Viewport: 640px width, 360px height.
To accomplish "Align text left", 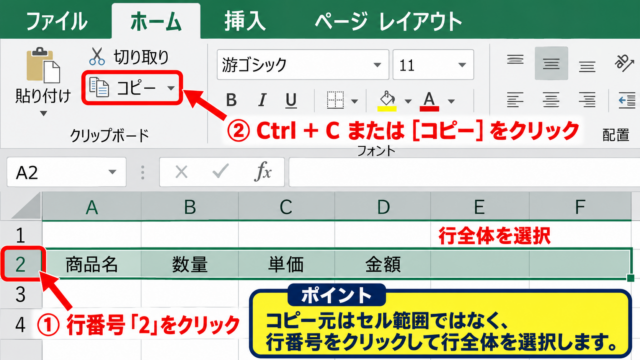I will tap(515, 100).
